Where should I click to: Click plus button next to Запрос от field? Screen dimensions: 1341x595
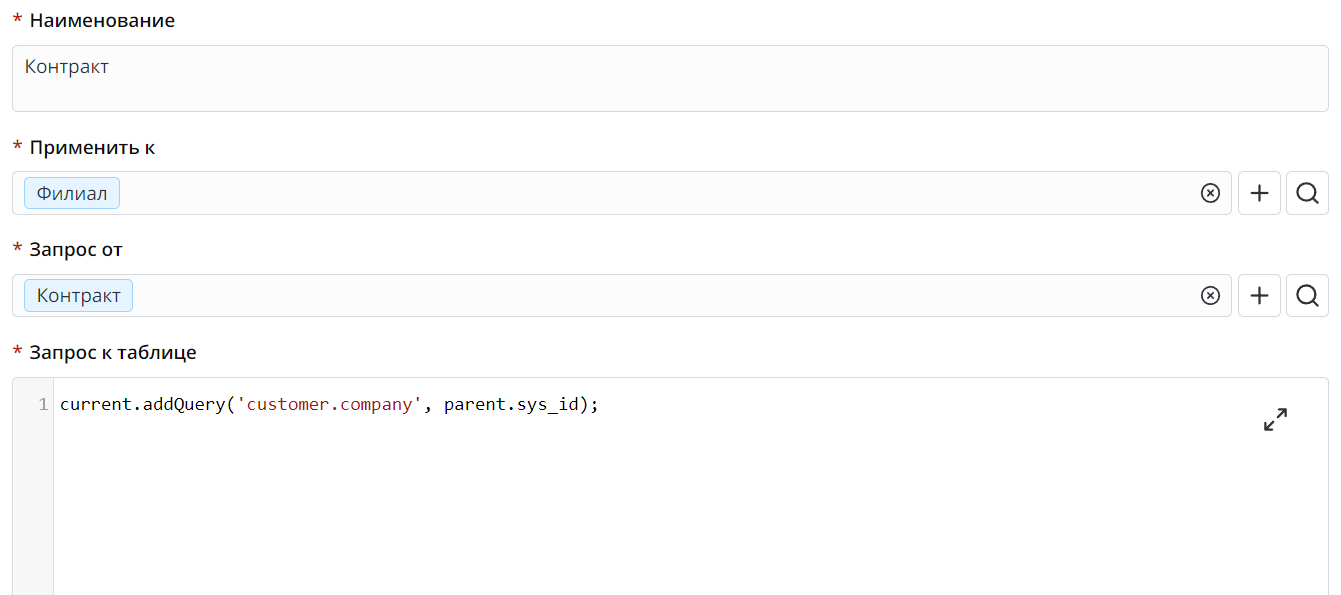pos(1259,296)
